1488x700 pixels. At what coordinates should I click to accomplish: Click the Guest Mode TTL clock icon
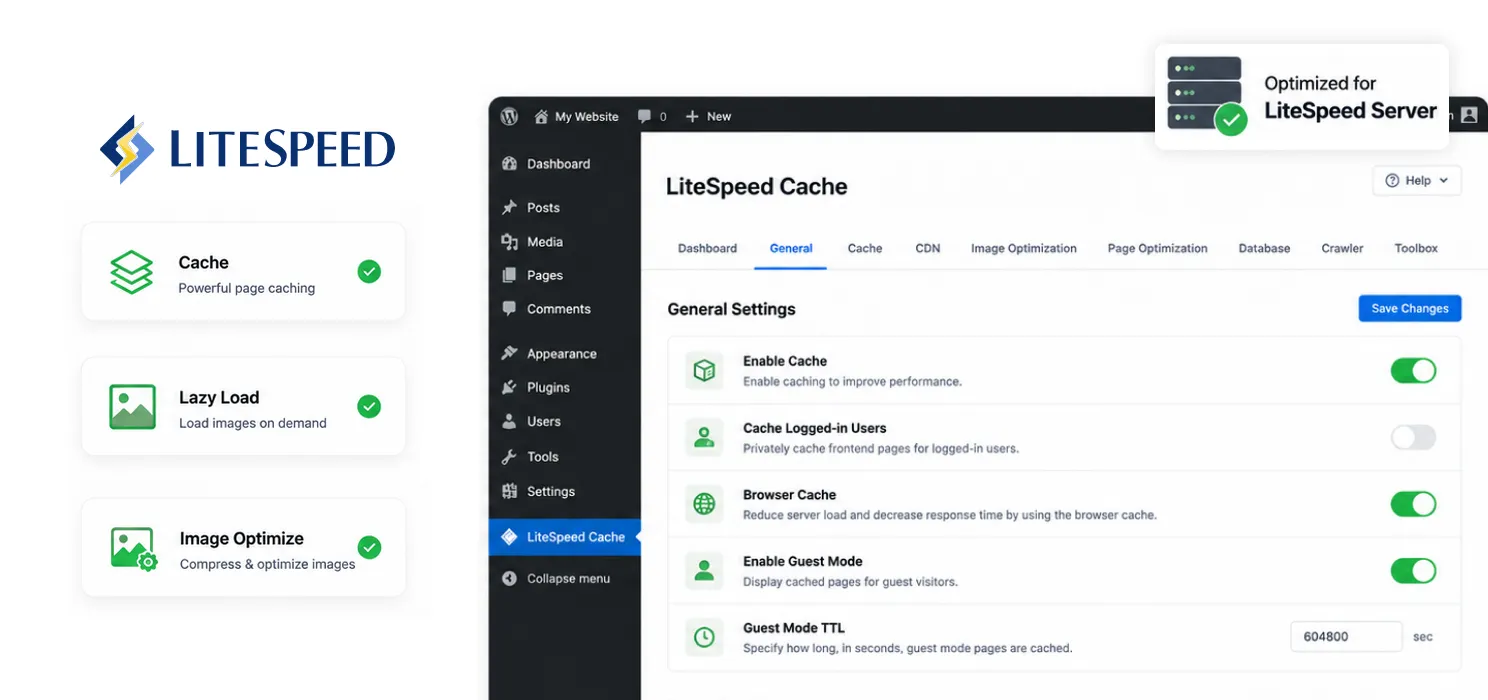(x=704, y=636)
